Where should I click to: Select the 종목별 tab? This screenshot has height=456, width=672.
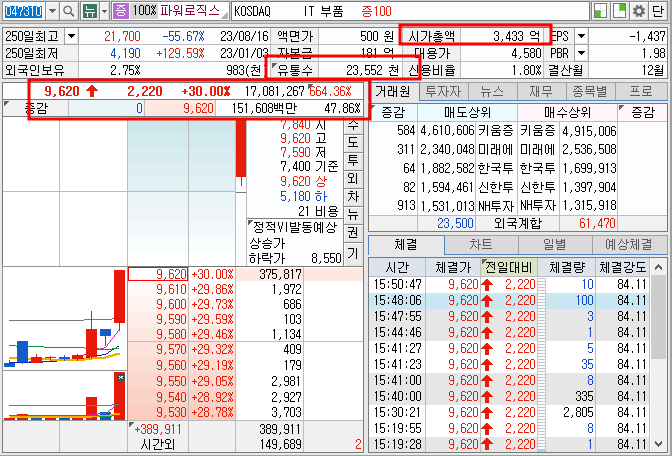click(x=590, y=91)
